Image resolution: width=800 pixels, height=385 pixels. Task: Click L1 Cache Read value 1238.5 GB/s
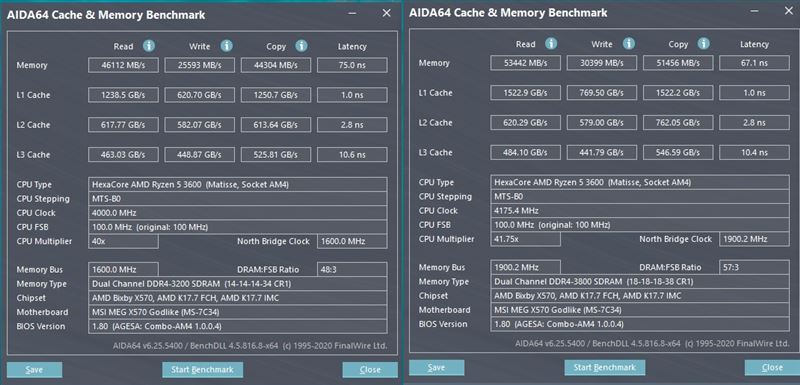(123, 95)
